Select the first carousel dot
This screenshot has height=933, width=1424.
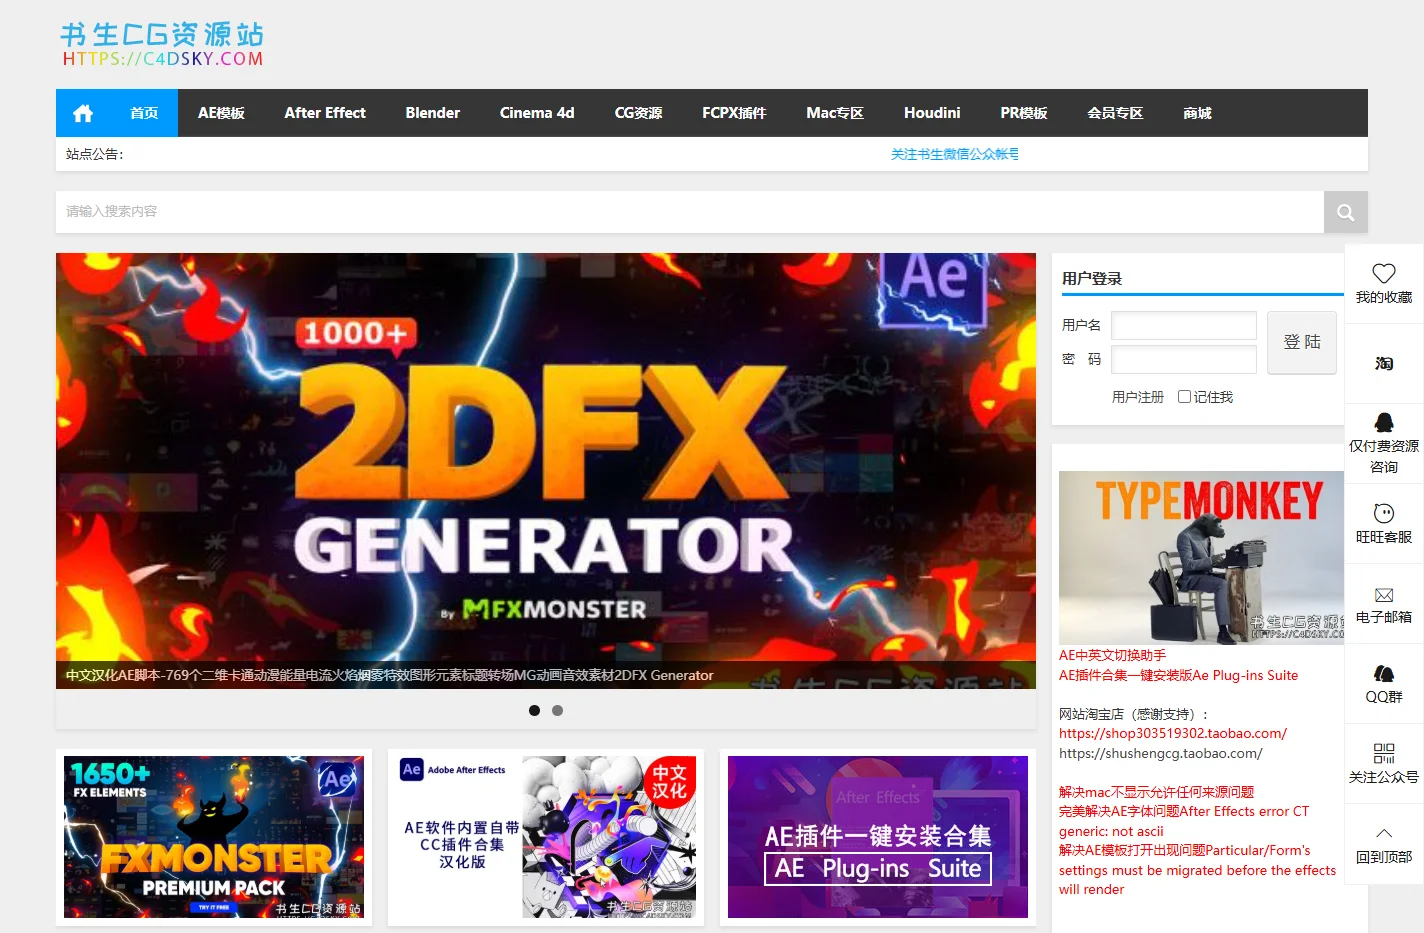pyautogui.click(x=534, y=710)
